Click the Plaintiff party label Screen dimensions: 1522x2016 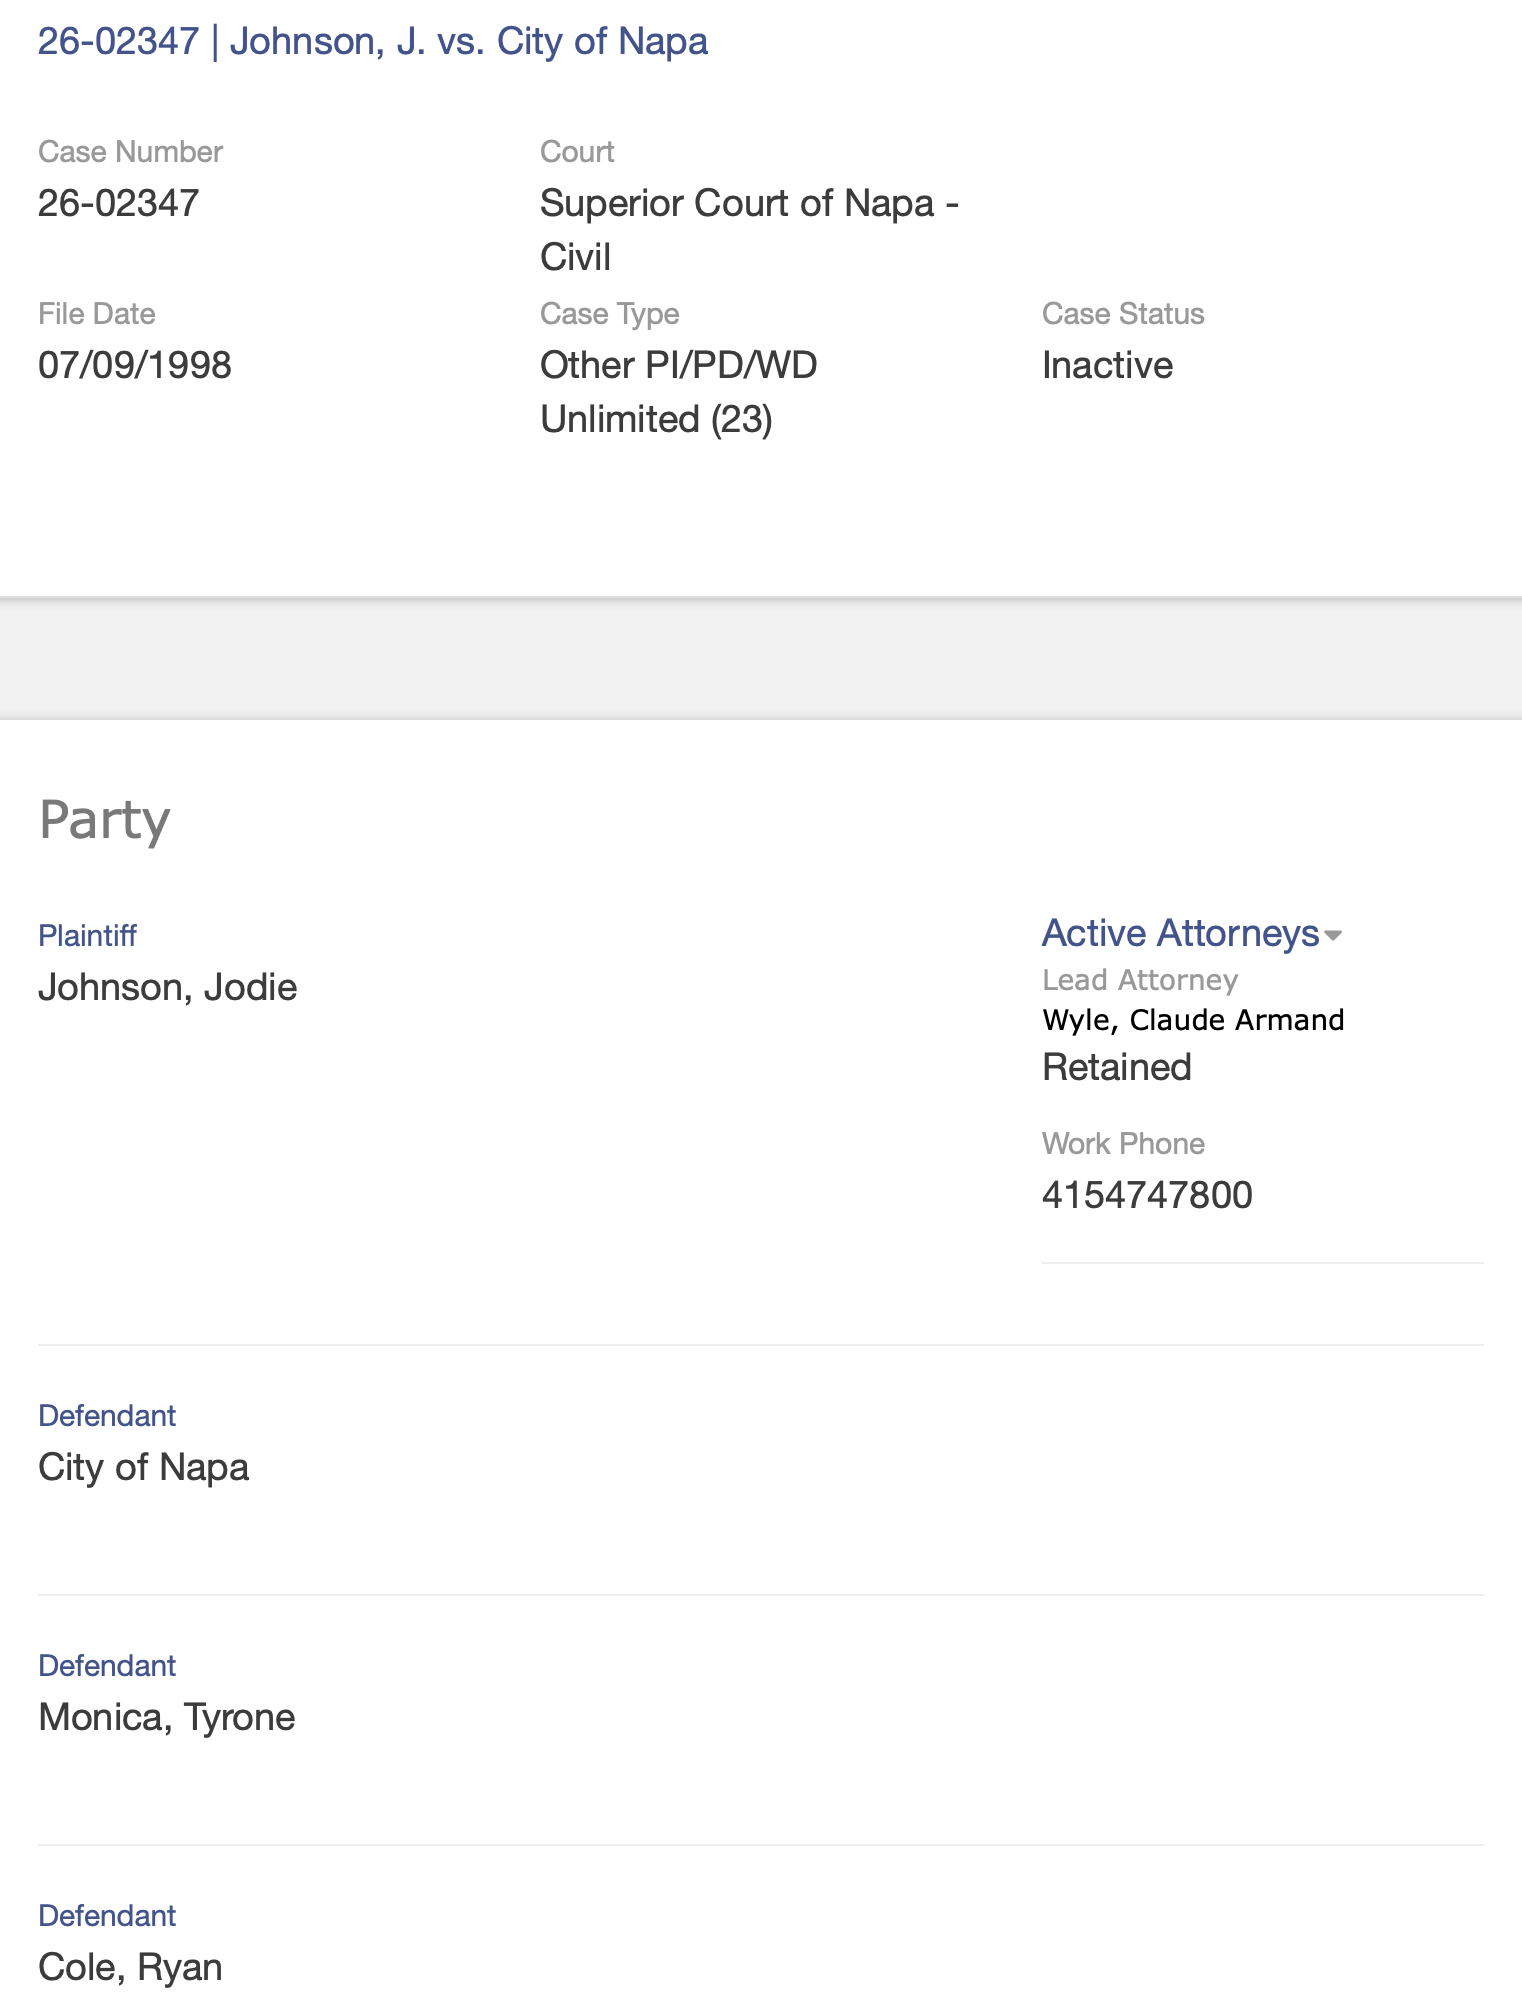pos(87,936)
